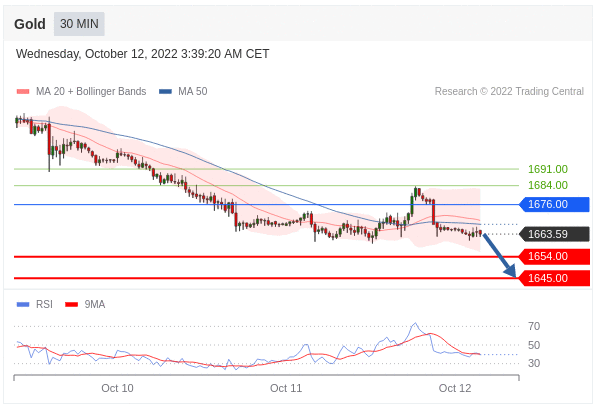
Task: Select the MA 20 + Bollinger Bands legend label
Action: point(91,91)
